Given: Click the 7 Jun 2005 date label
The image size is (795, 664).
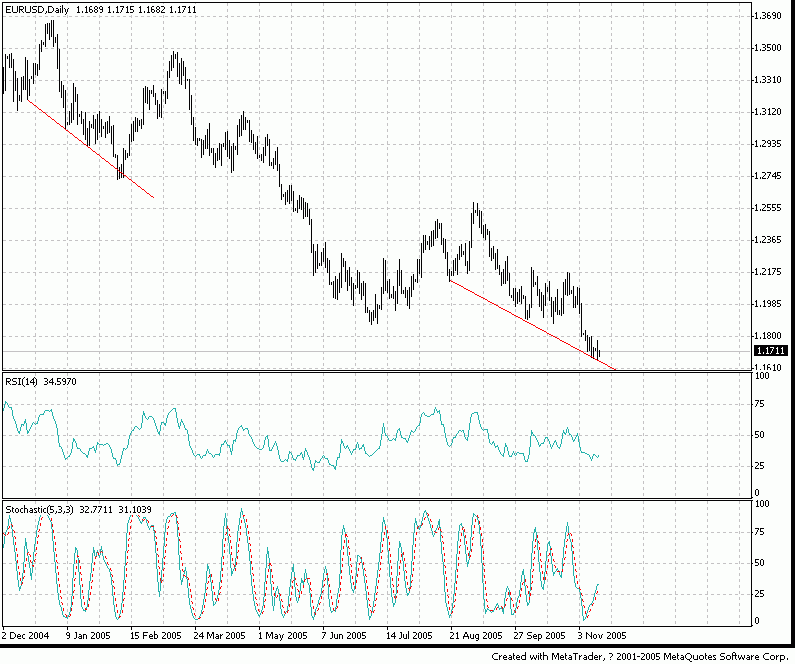Looking at the screenshot, I should point(344,636).
